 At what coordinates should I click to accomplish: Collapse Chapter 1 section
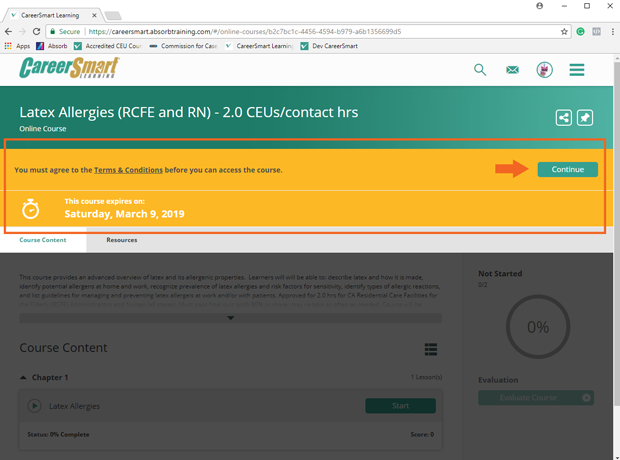(x=23, y=378)
